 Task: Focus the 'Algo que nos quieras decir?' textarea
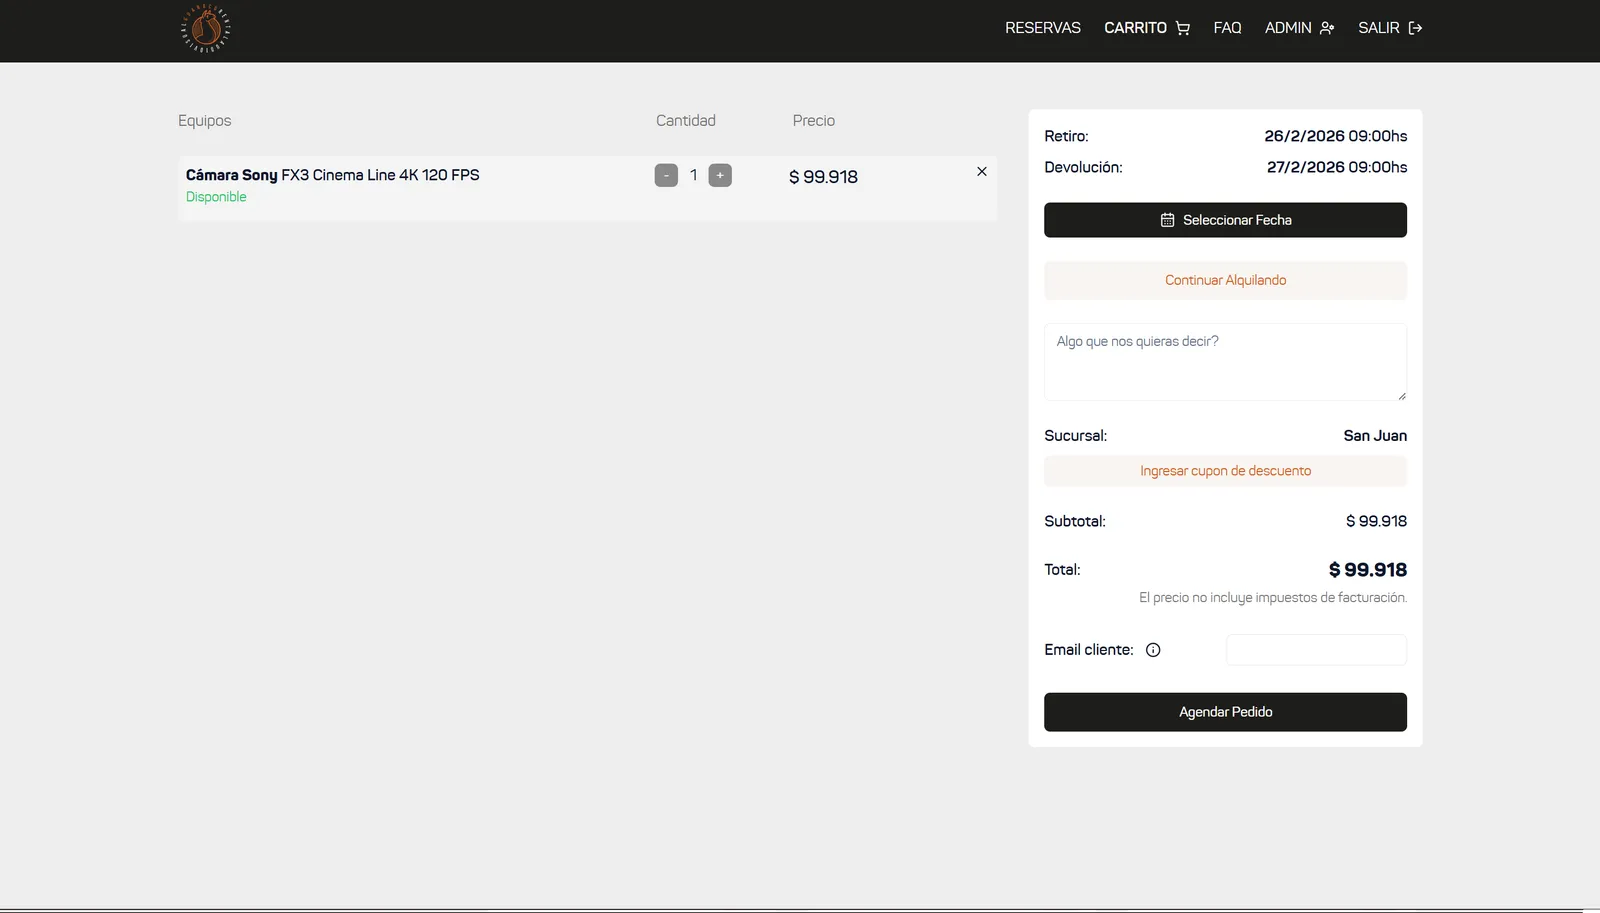coord(1225,362)
